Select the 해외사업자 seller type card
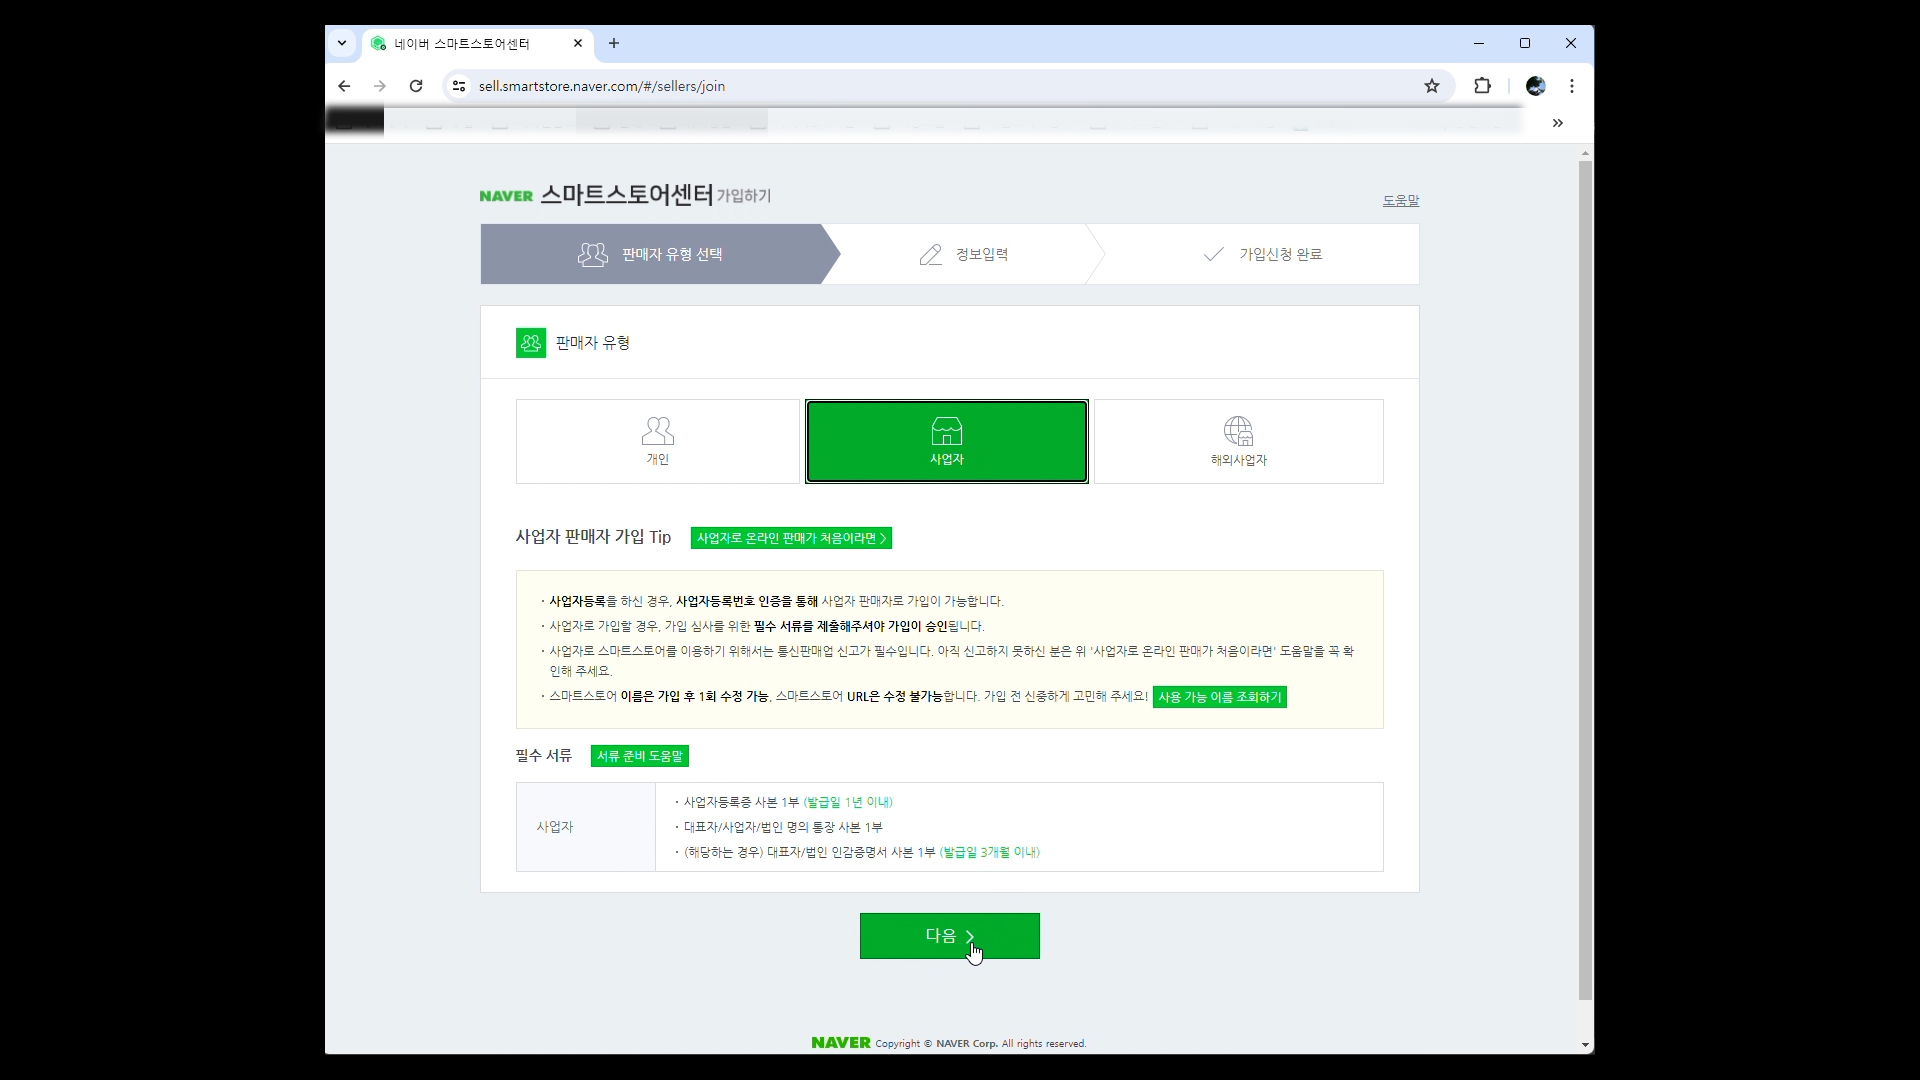Screen dimensions: 1920x1080 click(1238, 441)
